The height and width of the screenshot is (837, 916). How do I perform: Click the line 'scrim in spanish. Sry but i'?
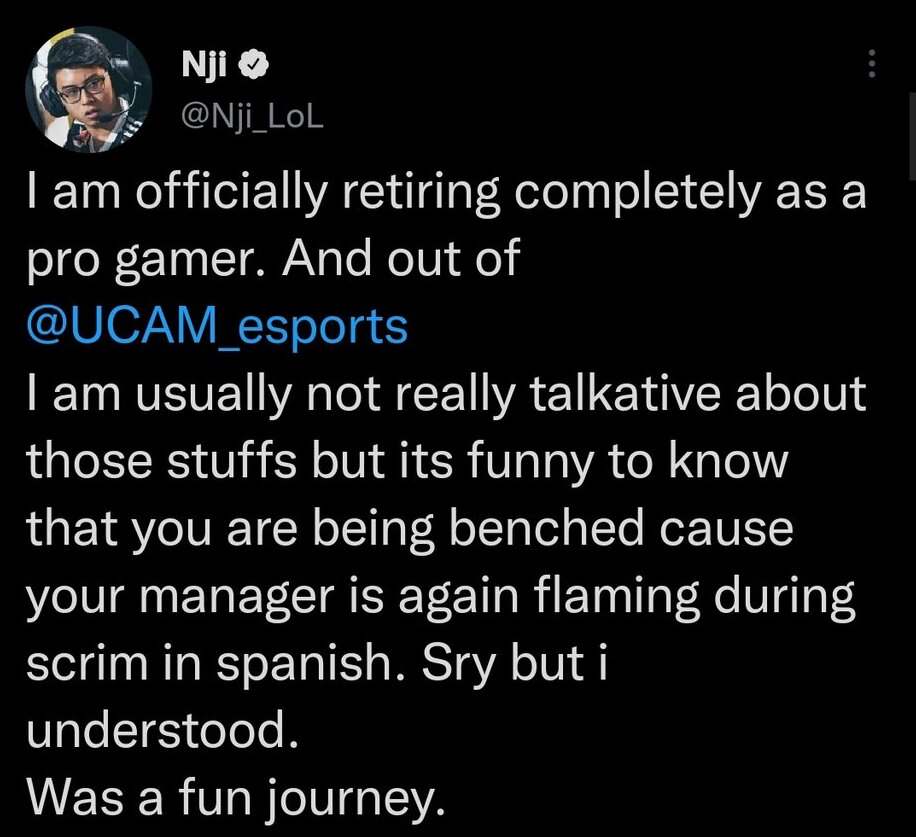(317, 665)
